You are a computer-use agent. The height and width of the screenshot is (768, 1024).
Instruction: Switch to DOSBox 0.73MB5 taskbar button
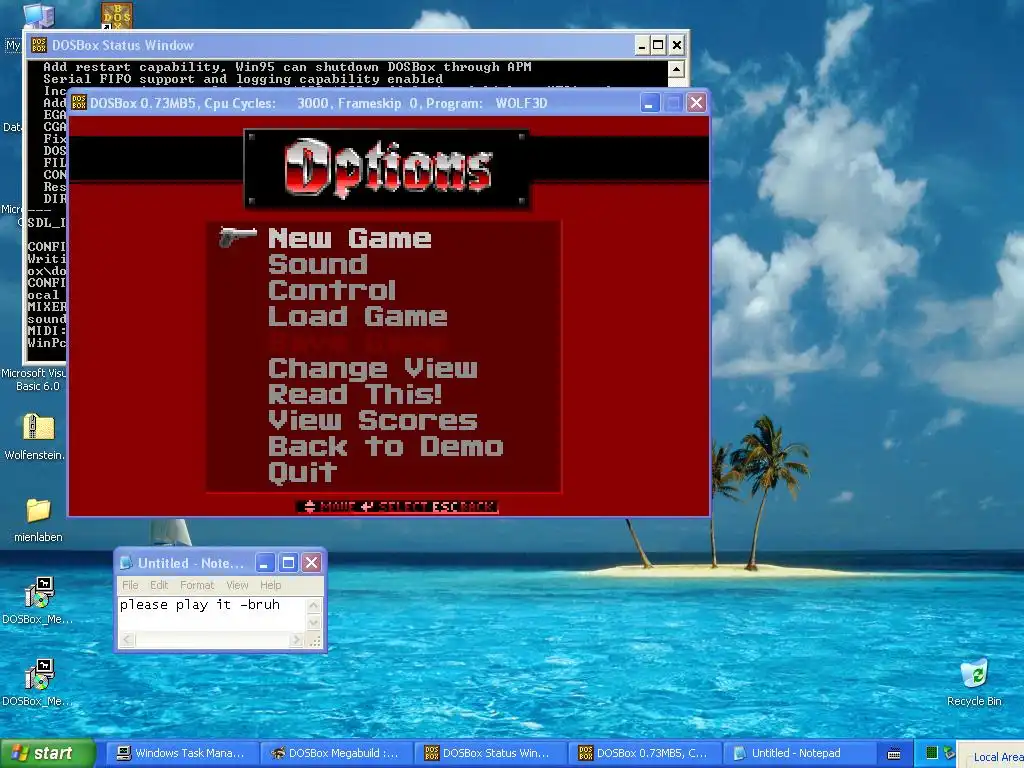click(x=645, y=753)
